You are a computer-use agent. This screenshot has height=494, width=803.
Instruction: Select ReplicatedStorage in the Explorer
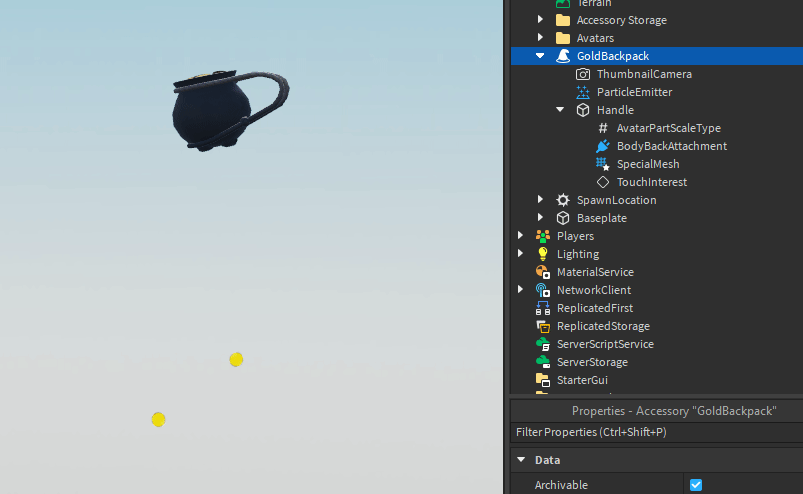603,326
